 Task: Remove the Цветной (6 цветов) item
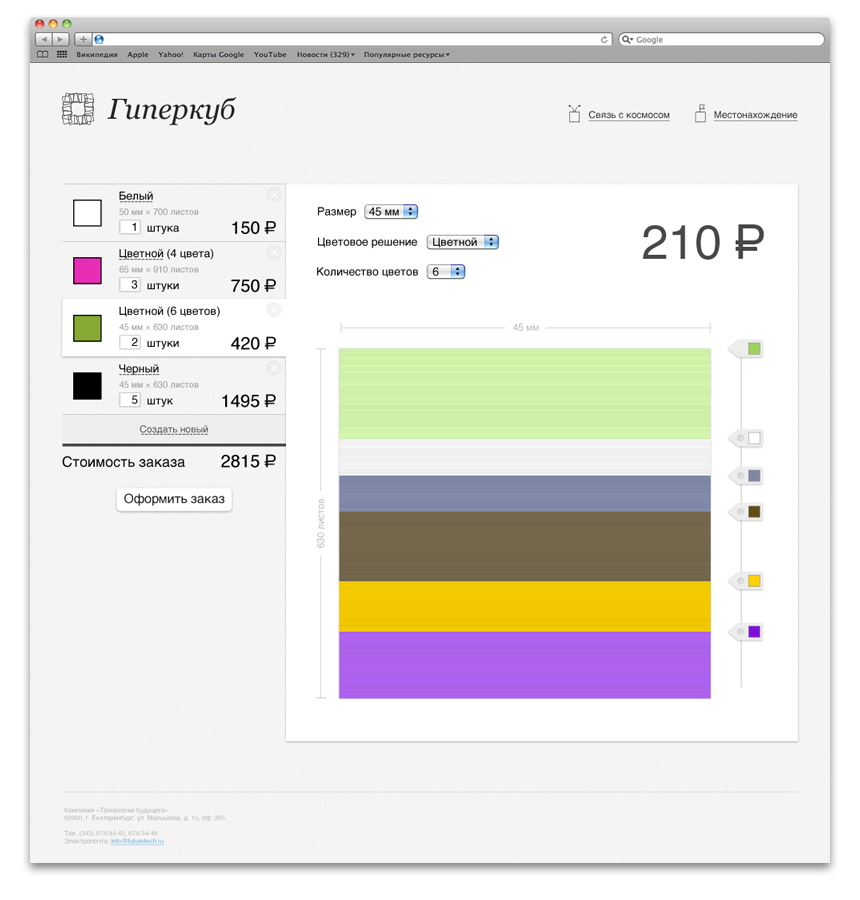[x=274, y=310]
